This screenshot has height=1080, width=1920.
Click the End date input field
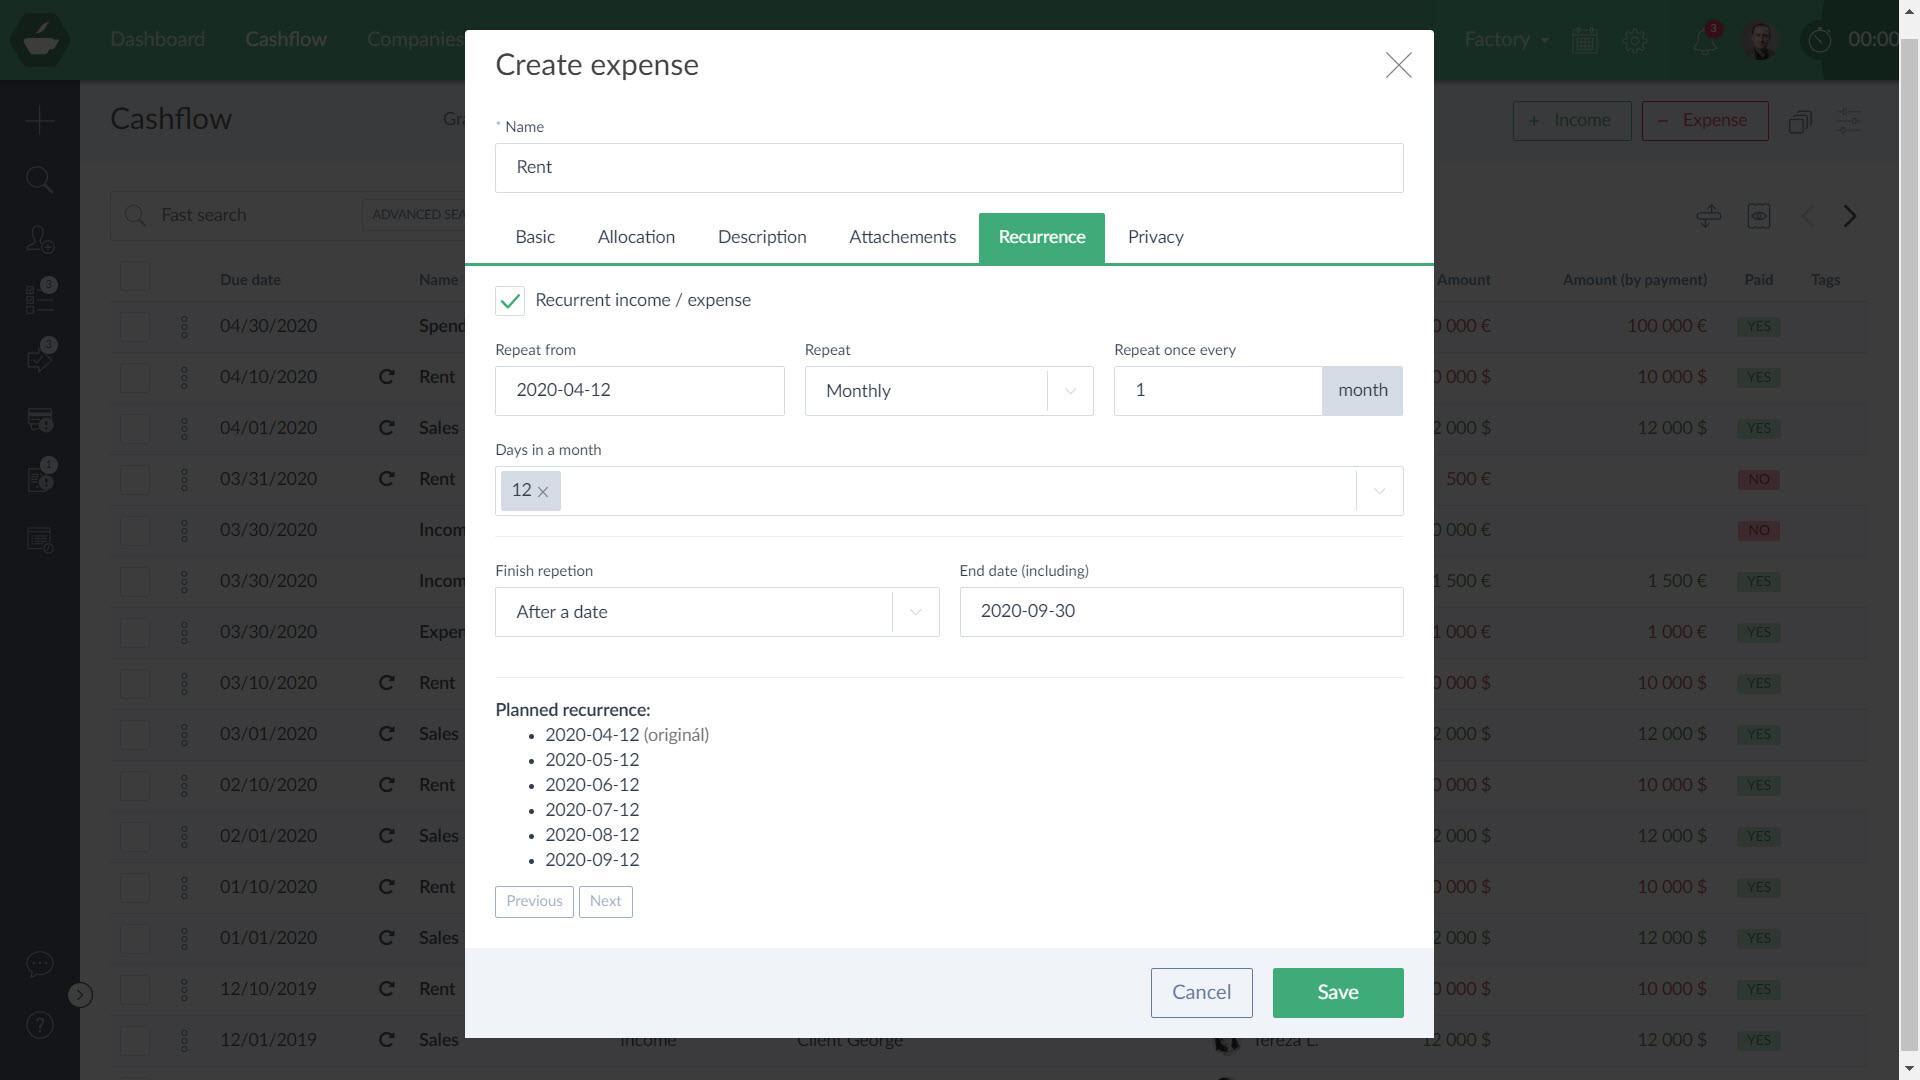click(1180, 612)
